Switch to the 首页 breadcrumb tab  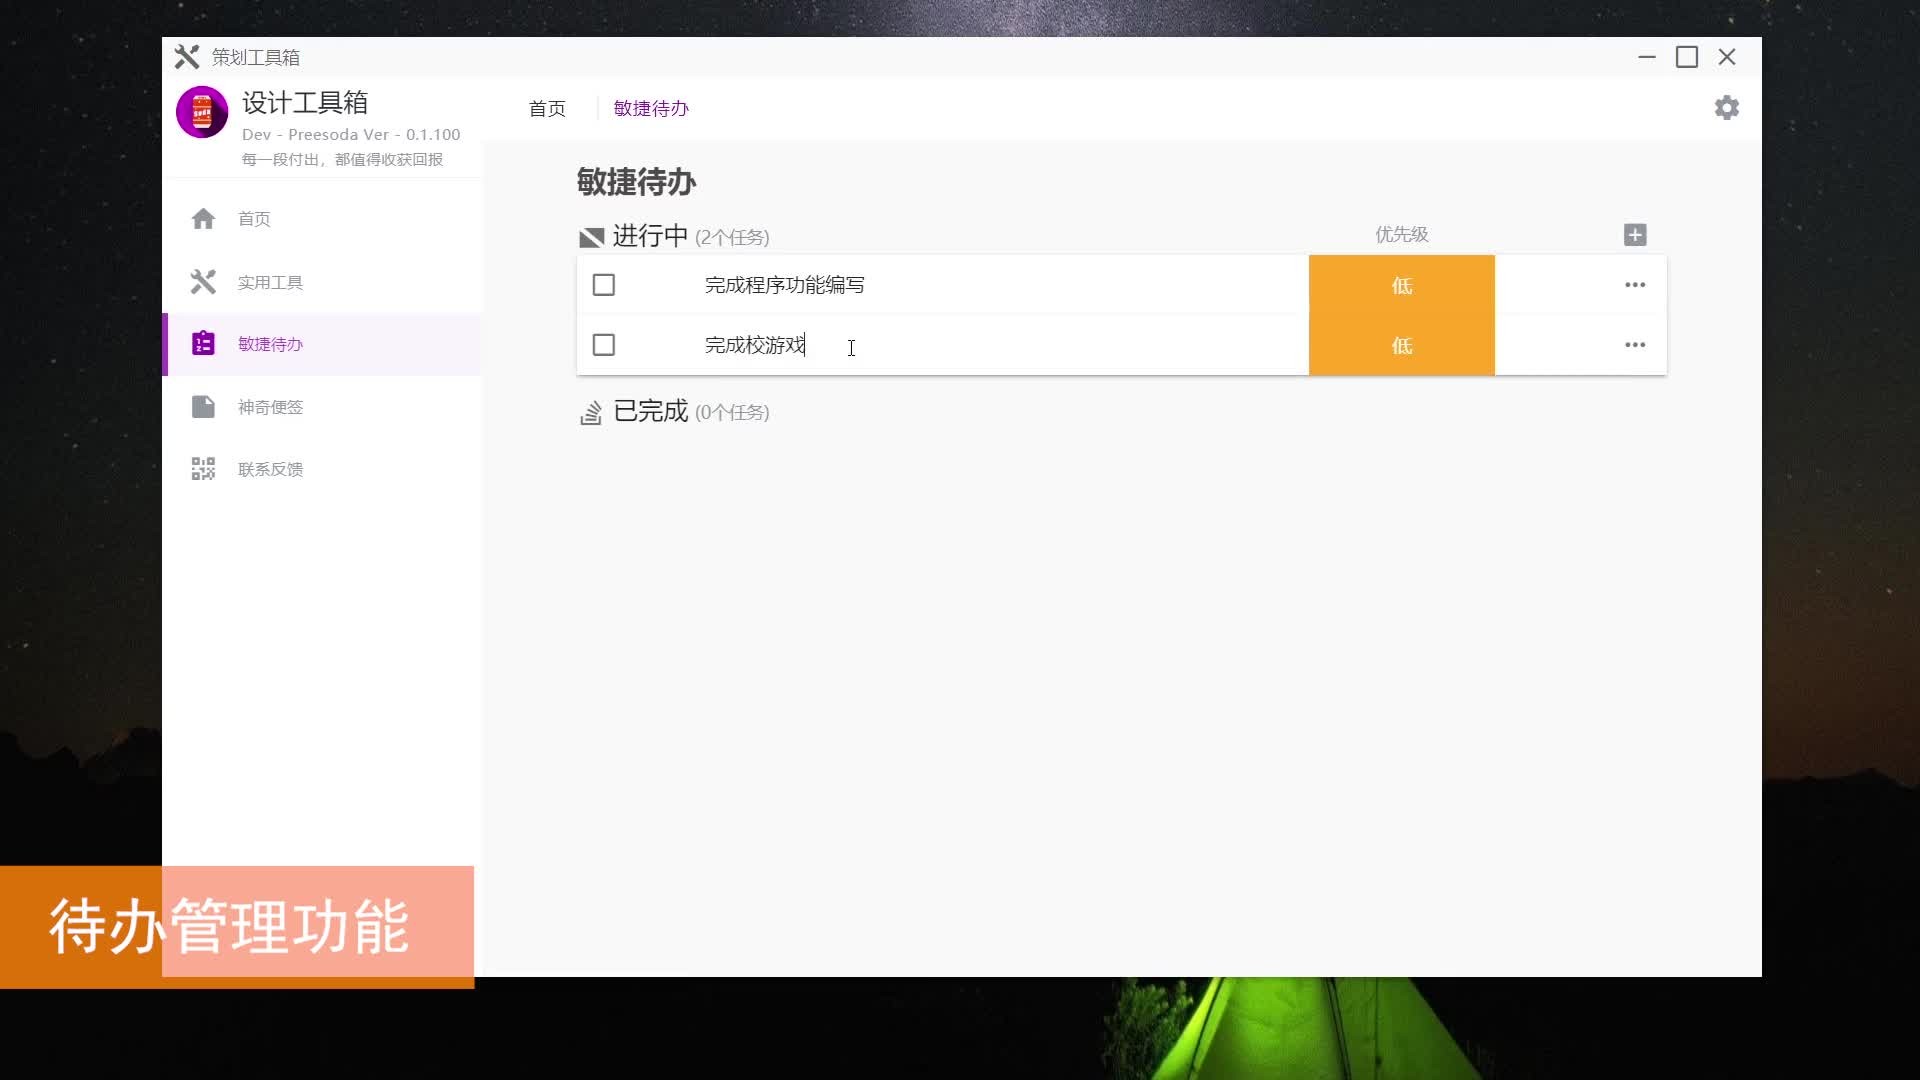547,108
